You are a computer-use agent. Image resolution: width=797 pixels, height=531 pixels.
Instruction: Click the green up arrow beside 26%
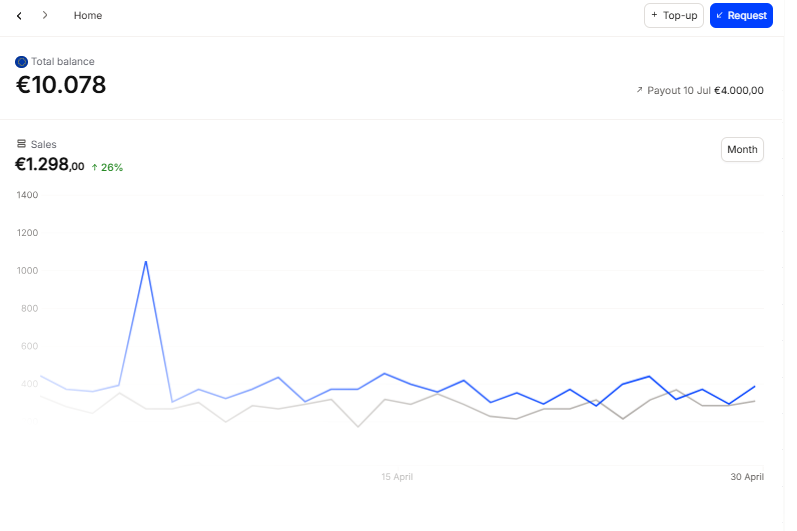click(95, 167)
